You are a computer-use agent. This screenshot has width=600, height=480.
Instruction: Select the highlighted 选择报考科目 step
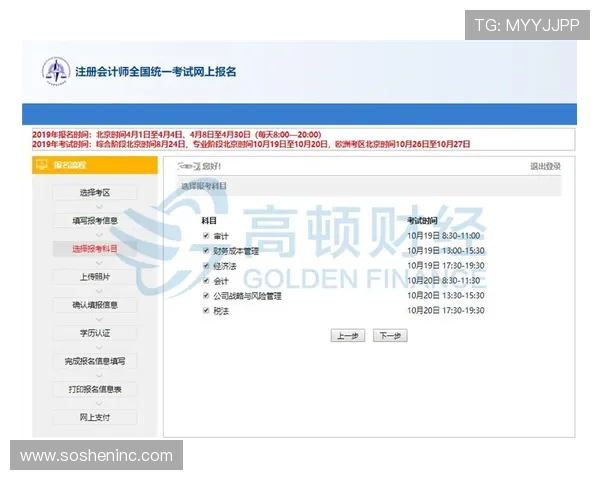(95, 249)
